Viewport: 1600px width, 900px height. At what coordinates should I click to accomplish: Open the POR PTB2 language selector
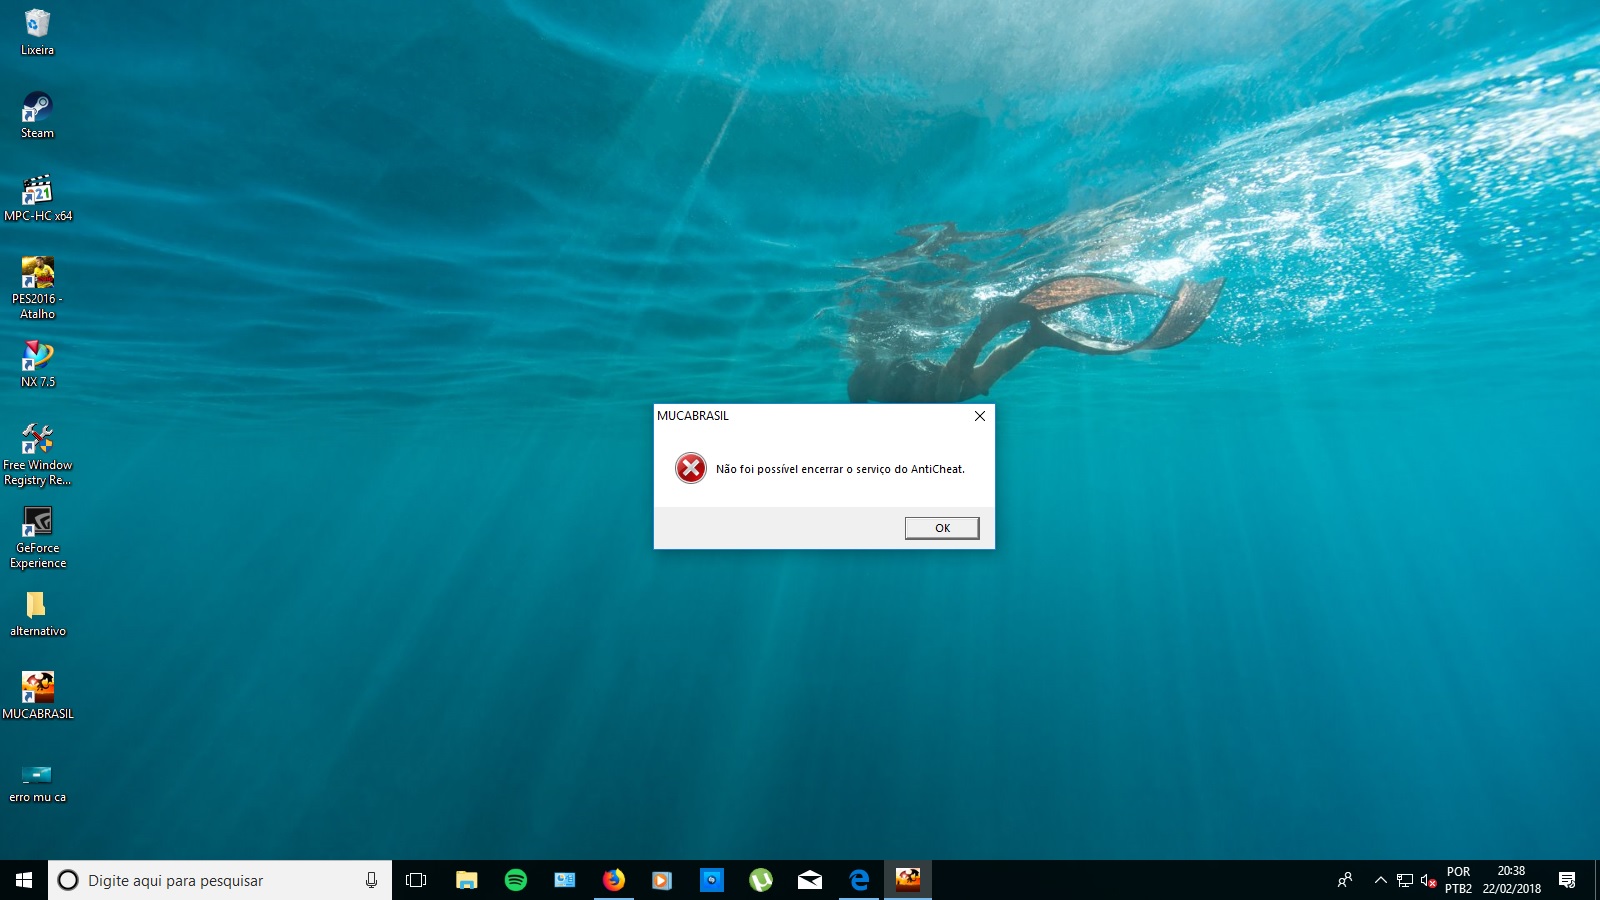1458,880
